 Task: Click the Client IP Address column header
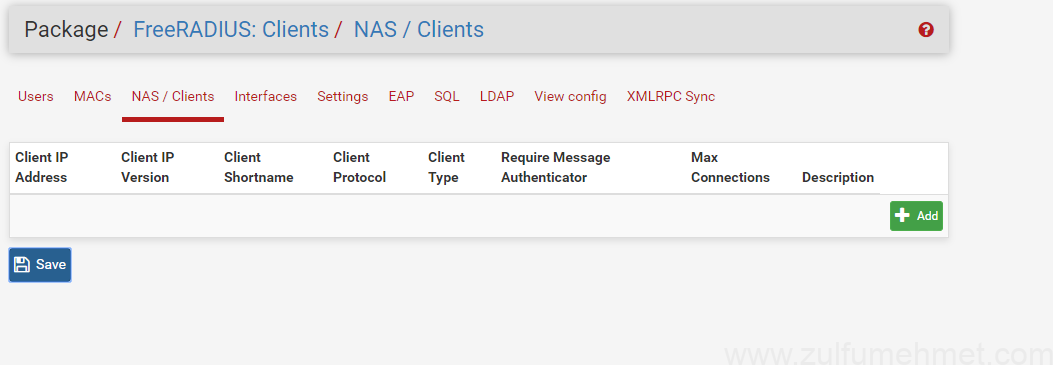tap(42, 167)
